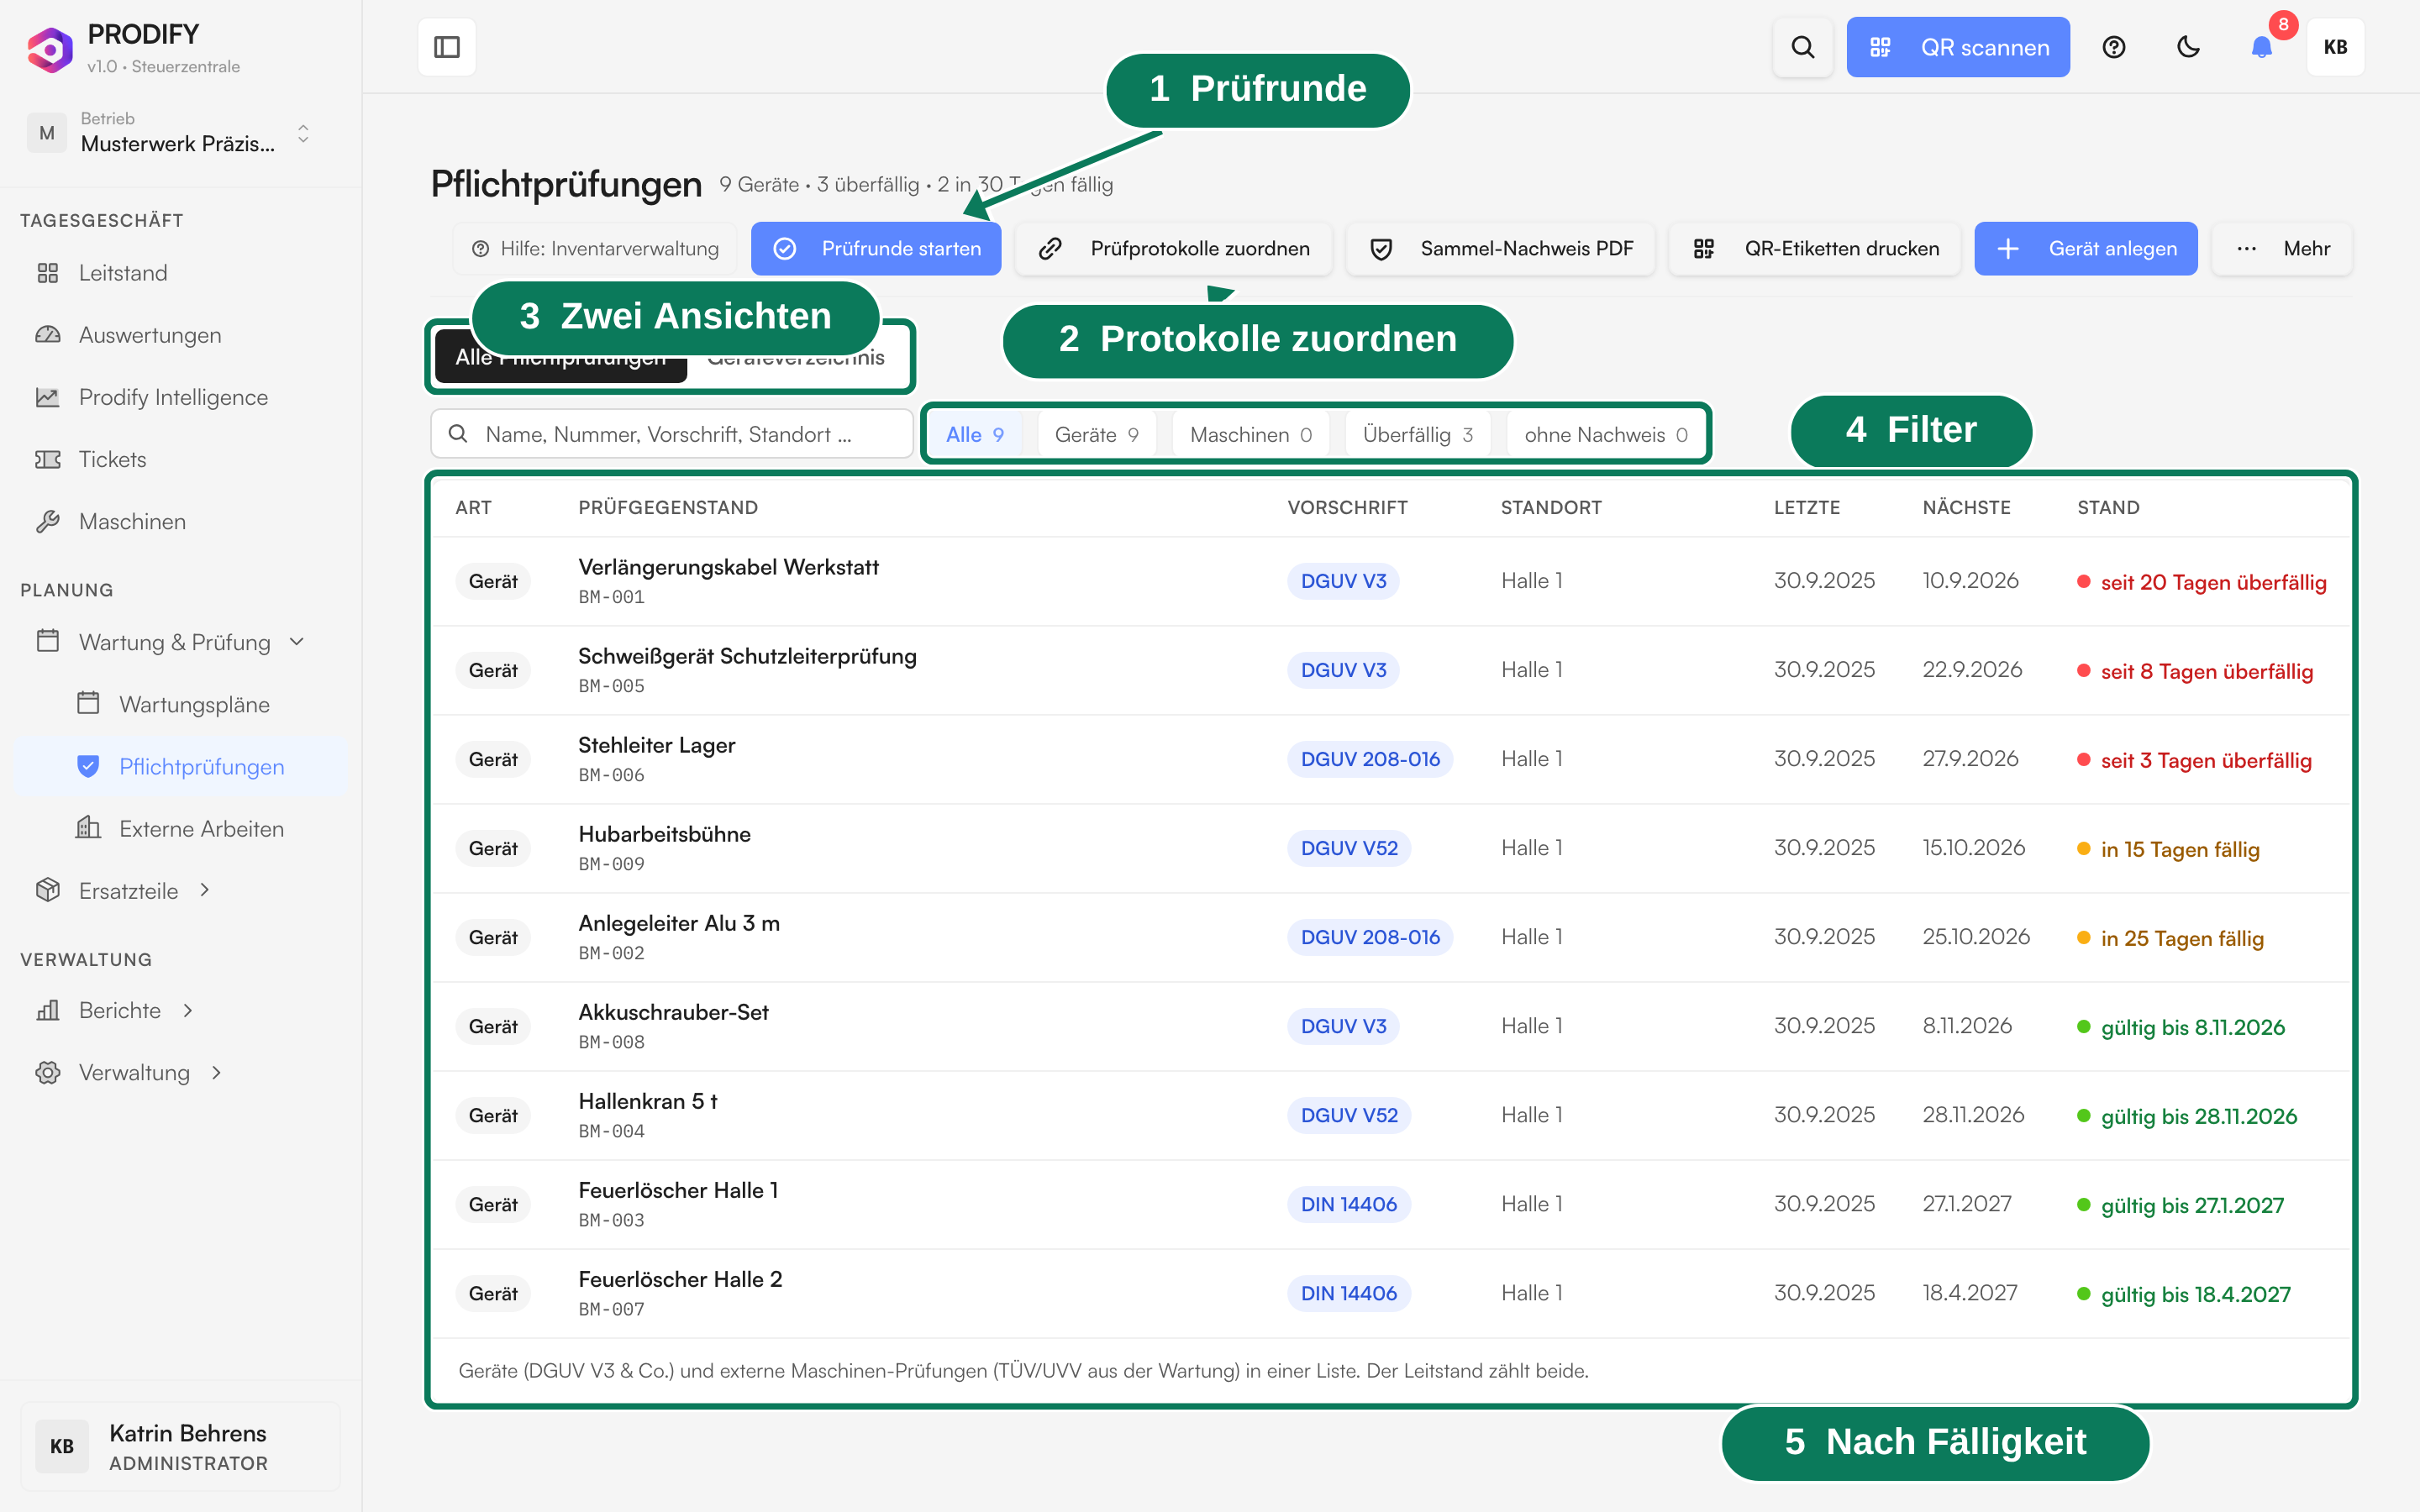Toggle dark mode moon icon
Screen dimensions: 2420x1512
2188,47
